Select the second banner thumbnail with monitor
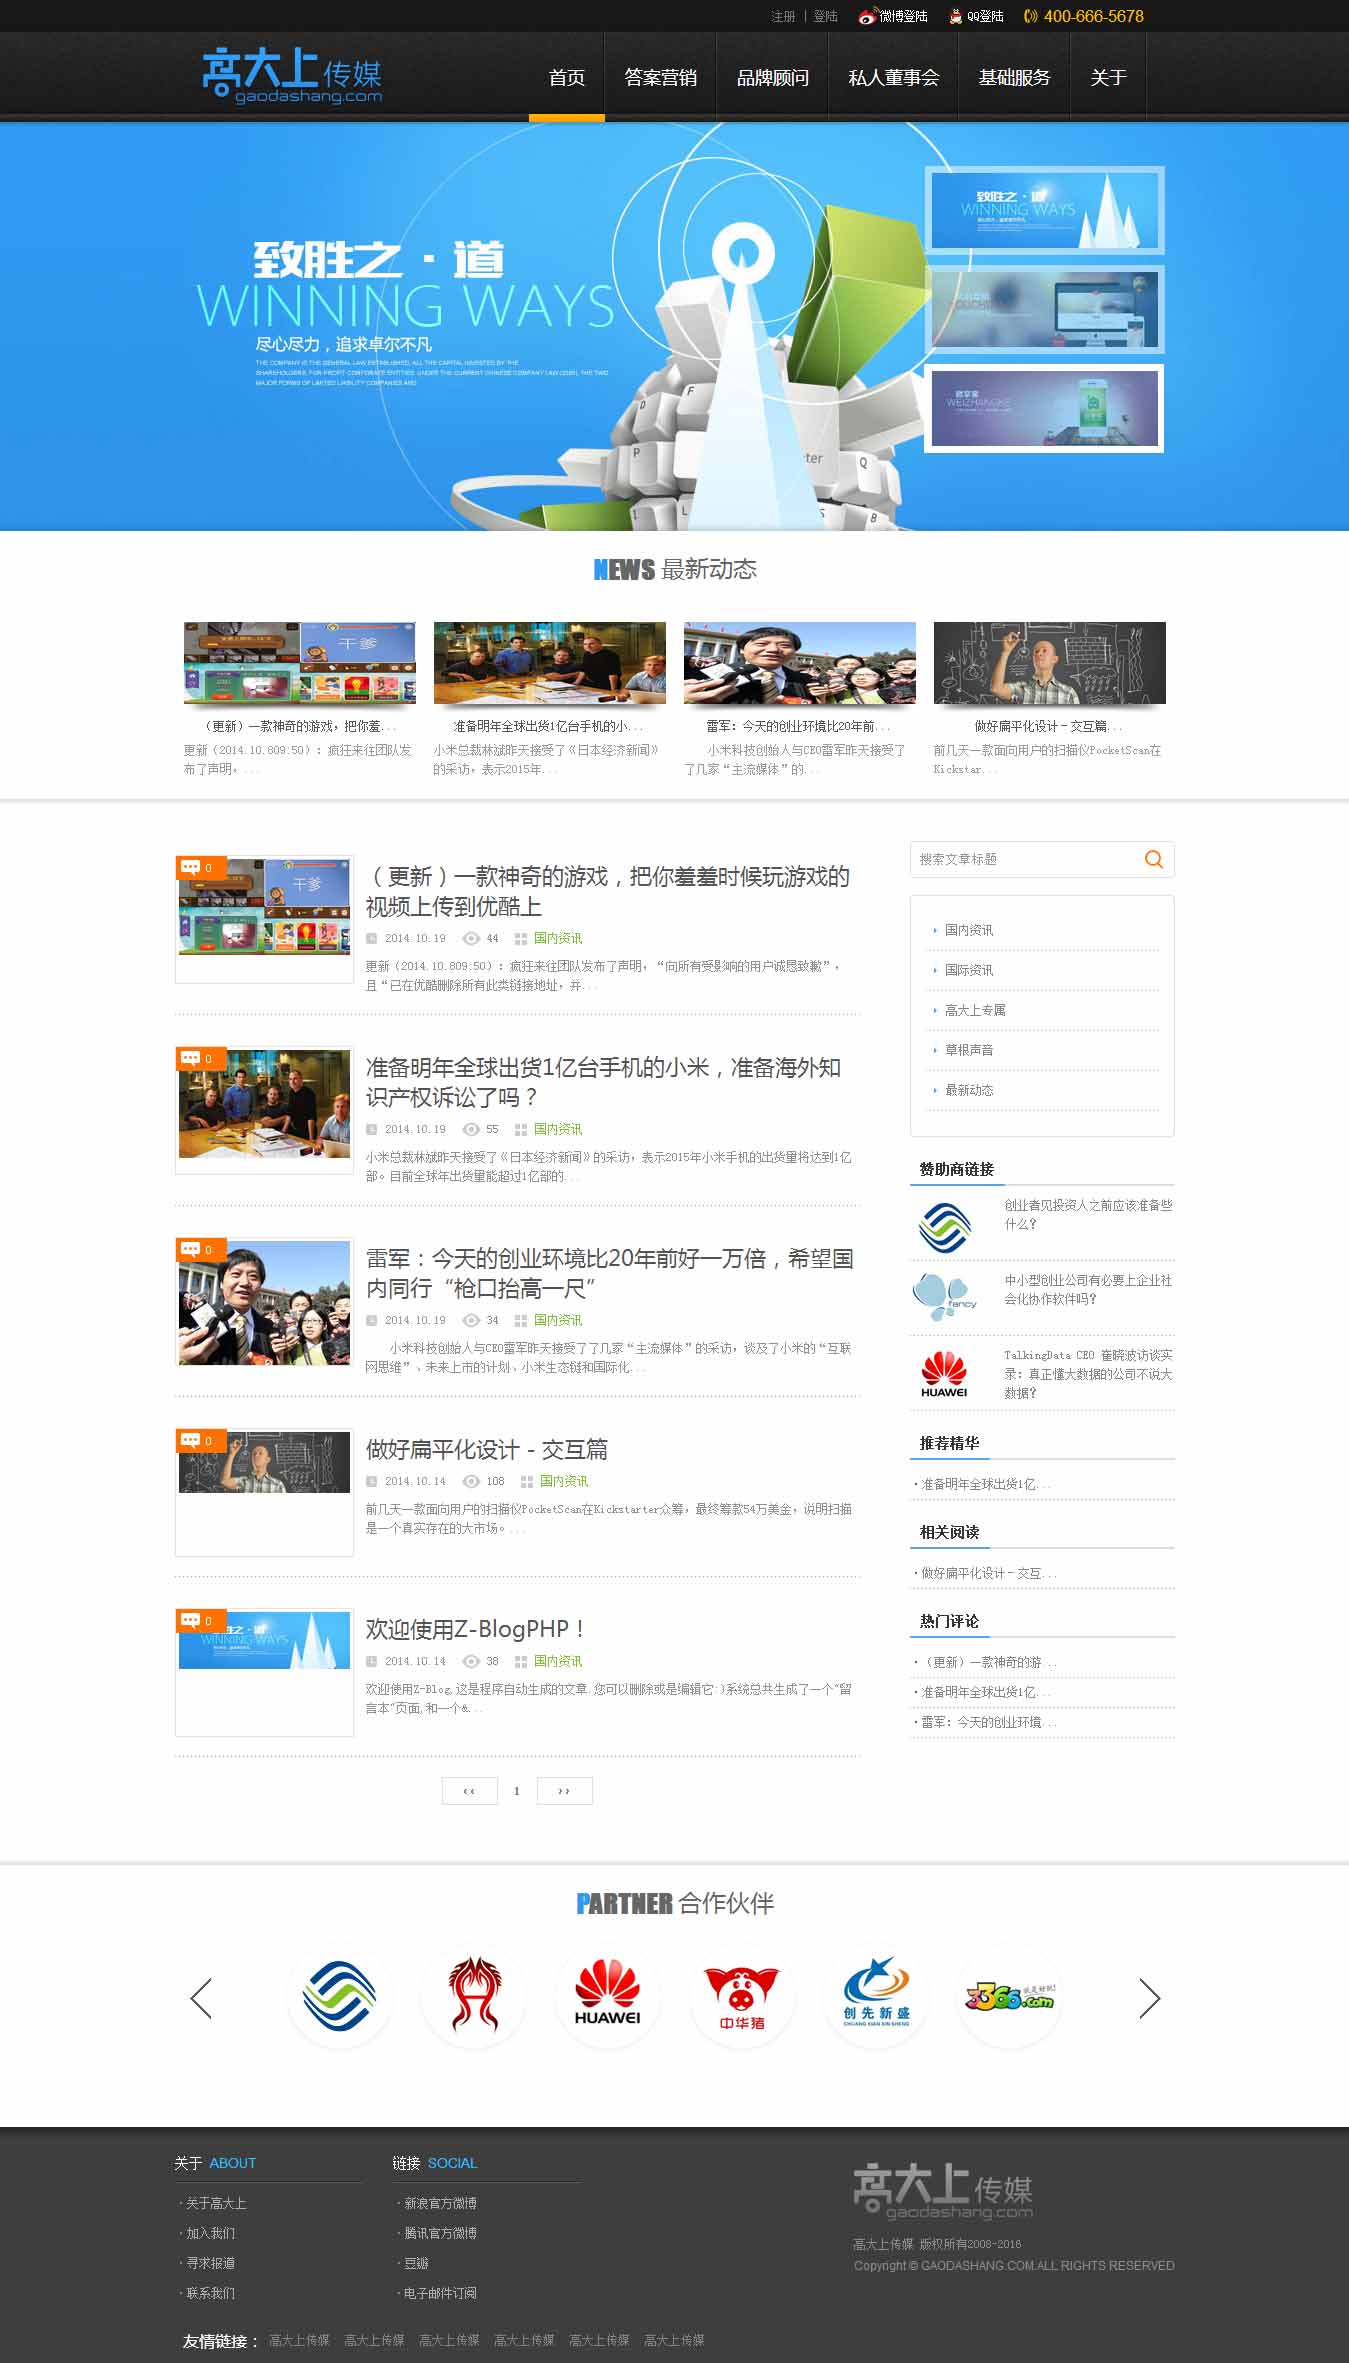1349x2363 pixels. click(x=1044, y=309)
